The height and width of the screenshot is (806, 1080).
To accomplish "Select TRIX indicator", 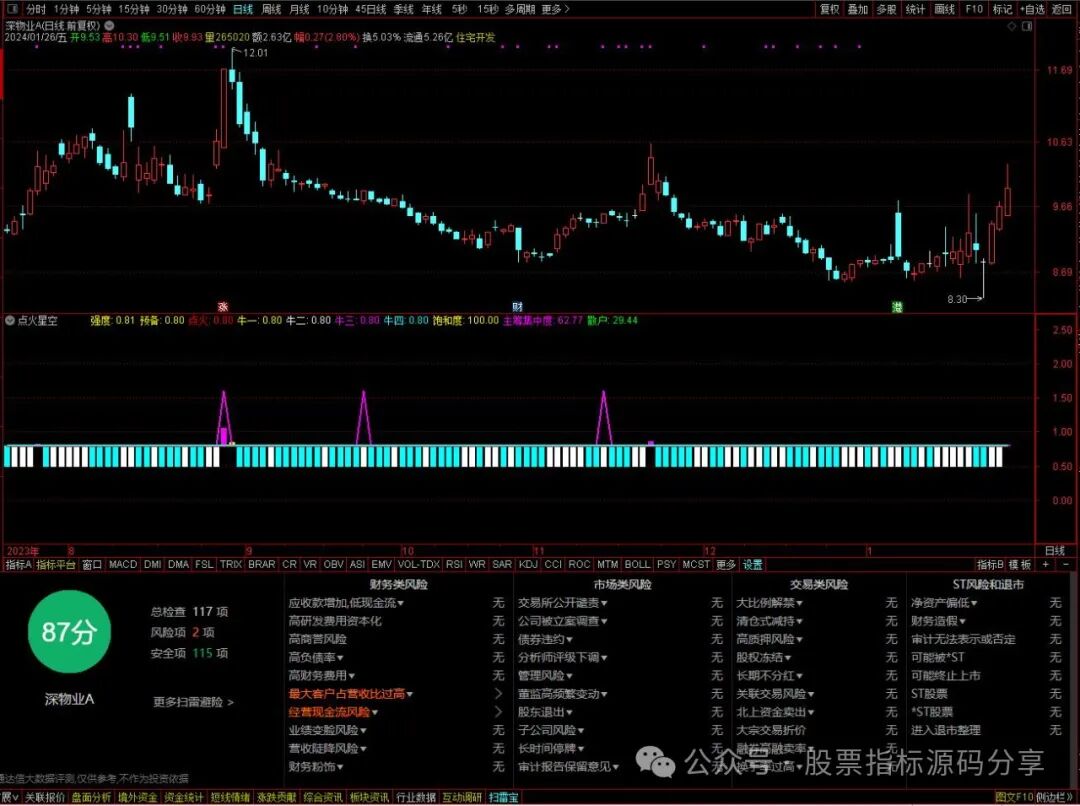I will tap(231, 564).
